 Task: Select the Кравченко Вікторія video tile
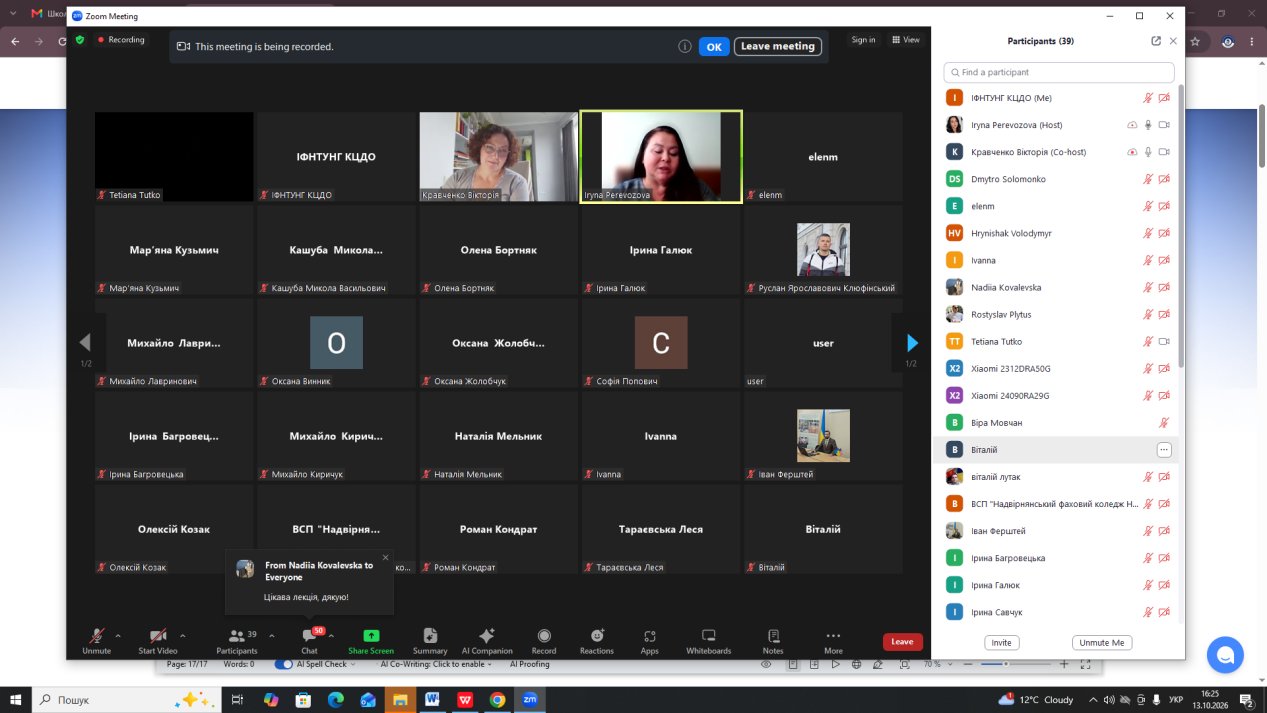point(499,157)
